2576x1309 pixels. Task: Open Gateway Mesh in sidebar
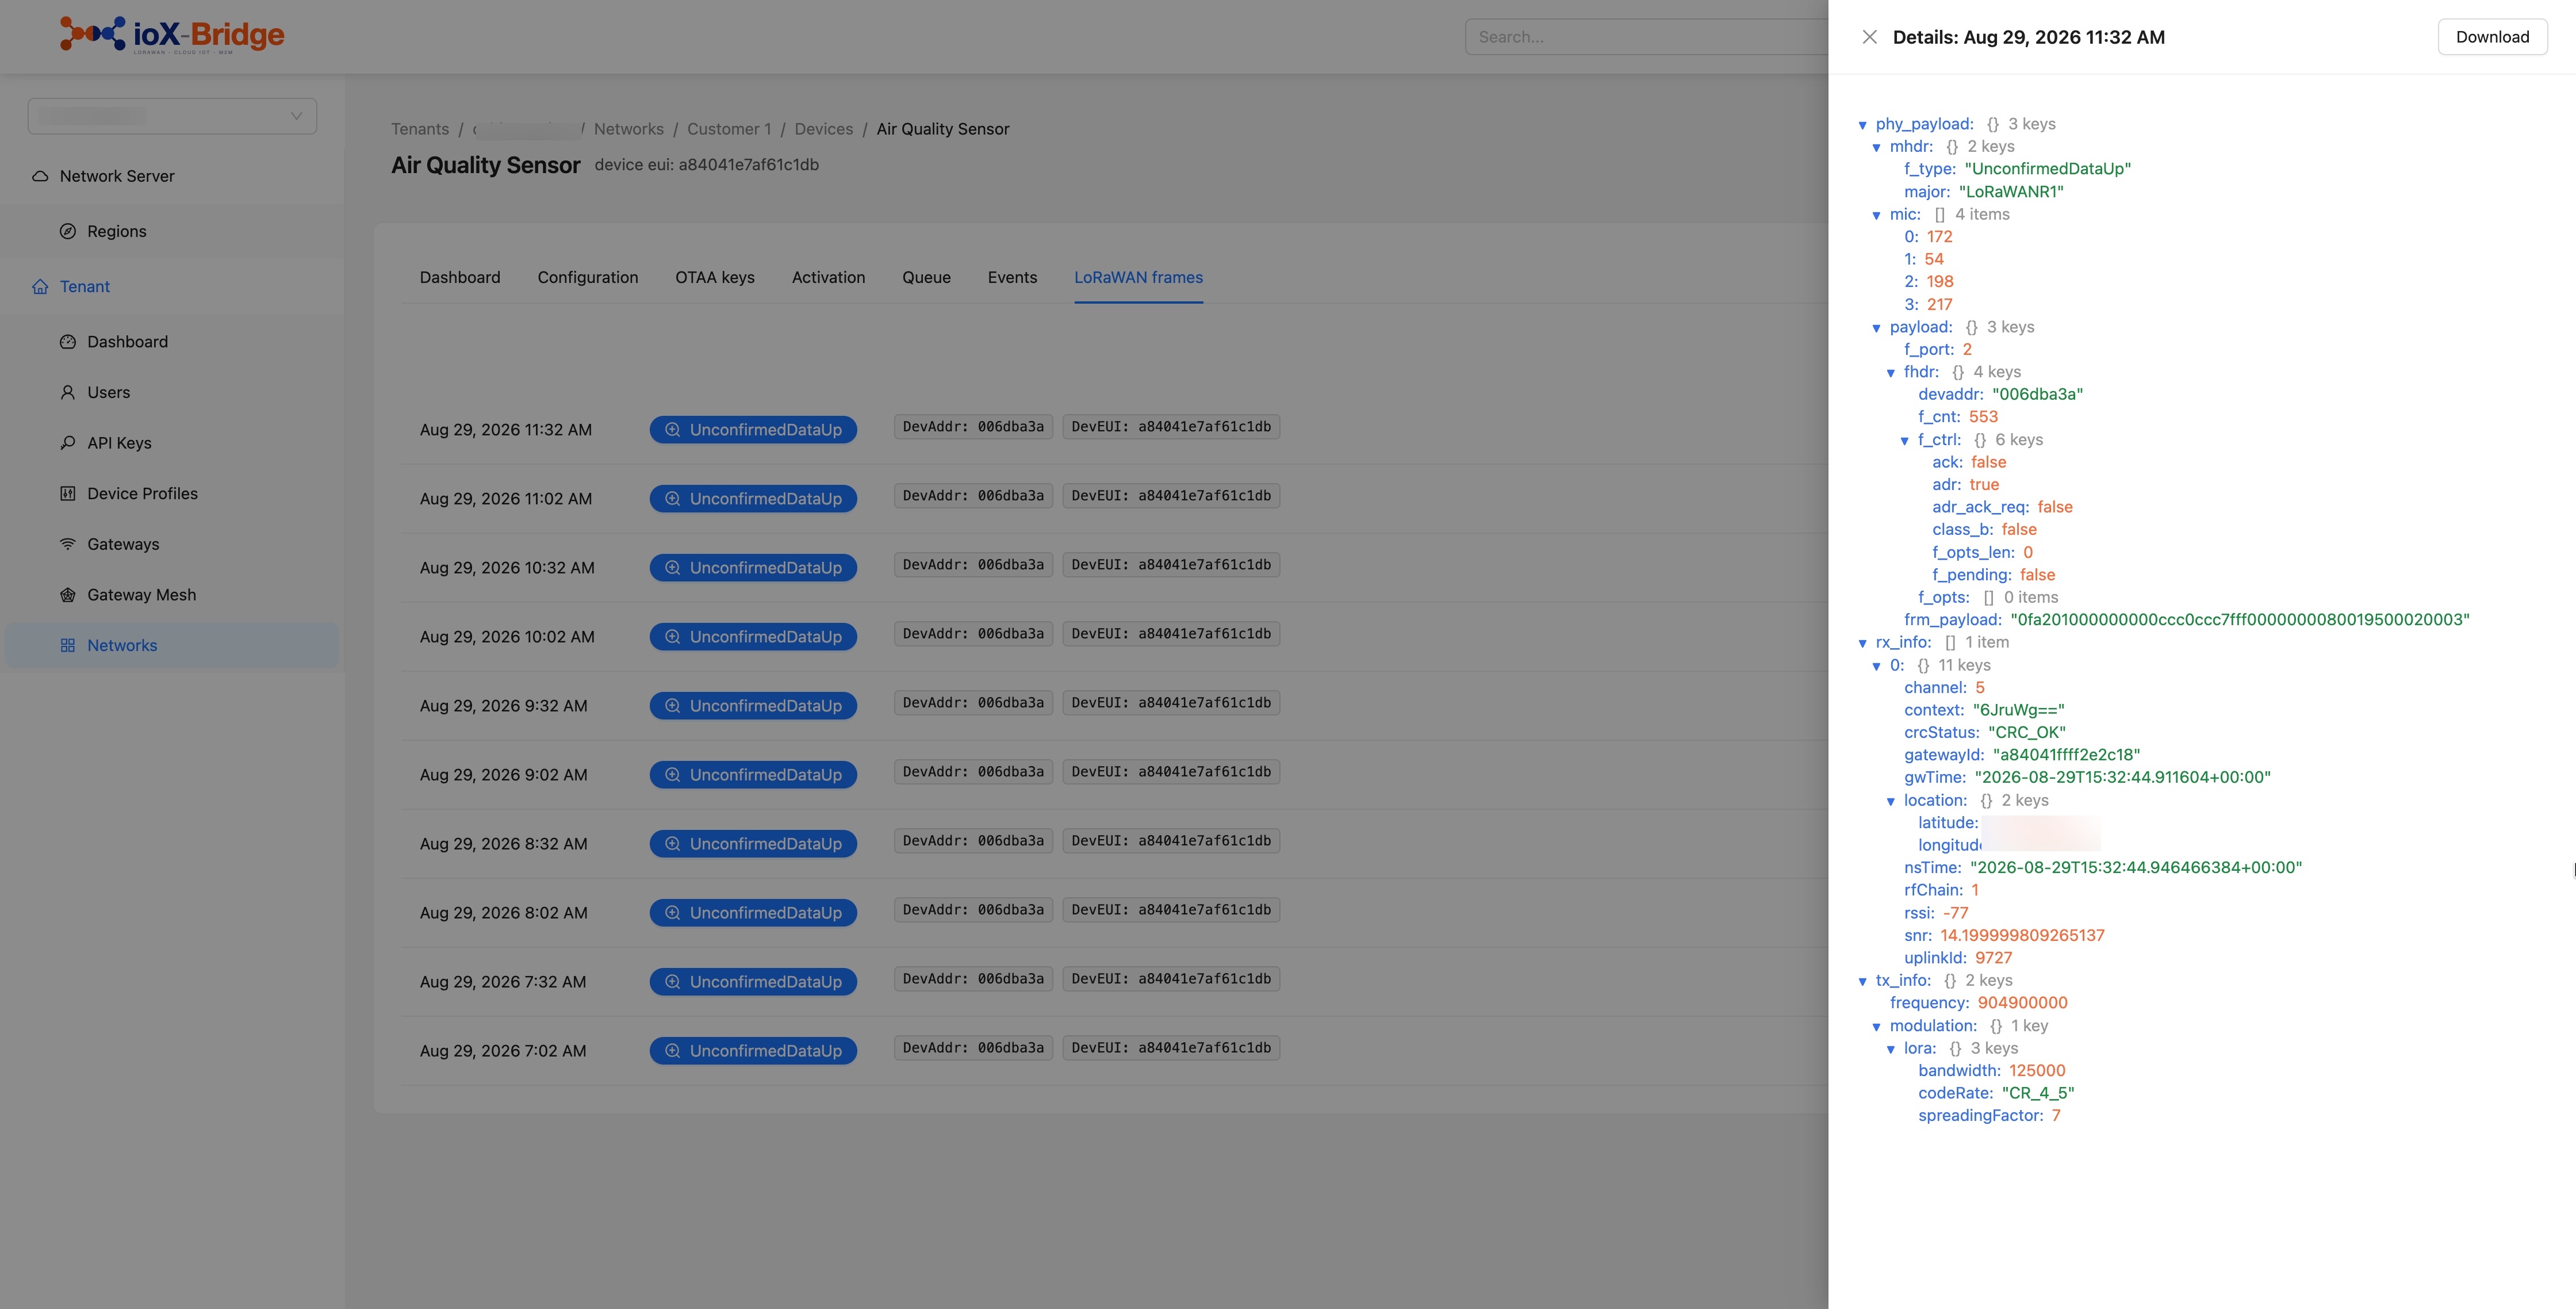(x=142, y=595)
